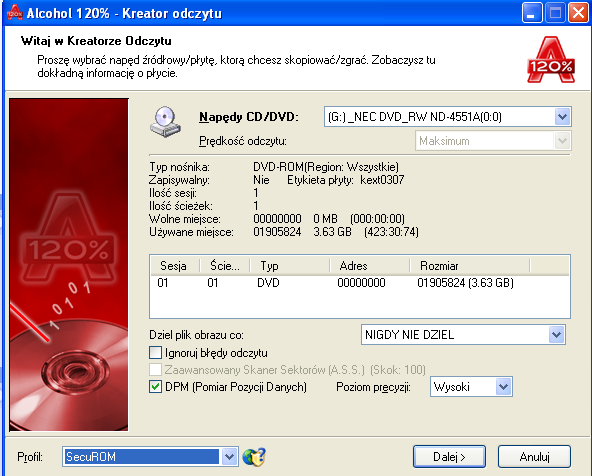Click disc label value kext0307
This screenshot has width=592, height=476.
pyautogui.click(x=382, y=180)
